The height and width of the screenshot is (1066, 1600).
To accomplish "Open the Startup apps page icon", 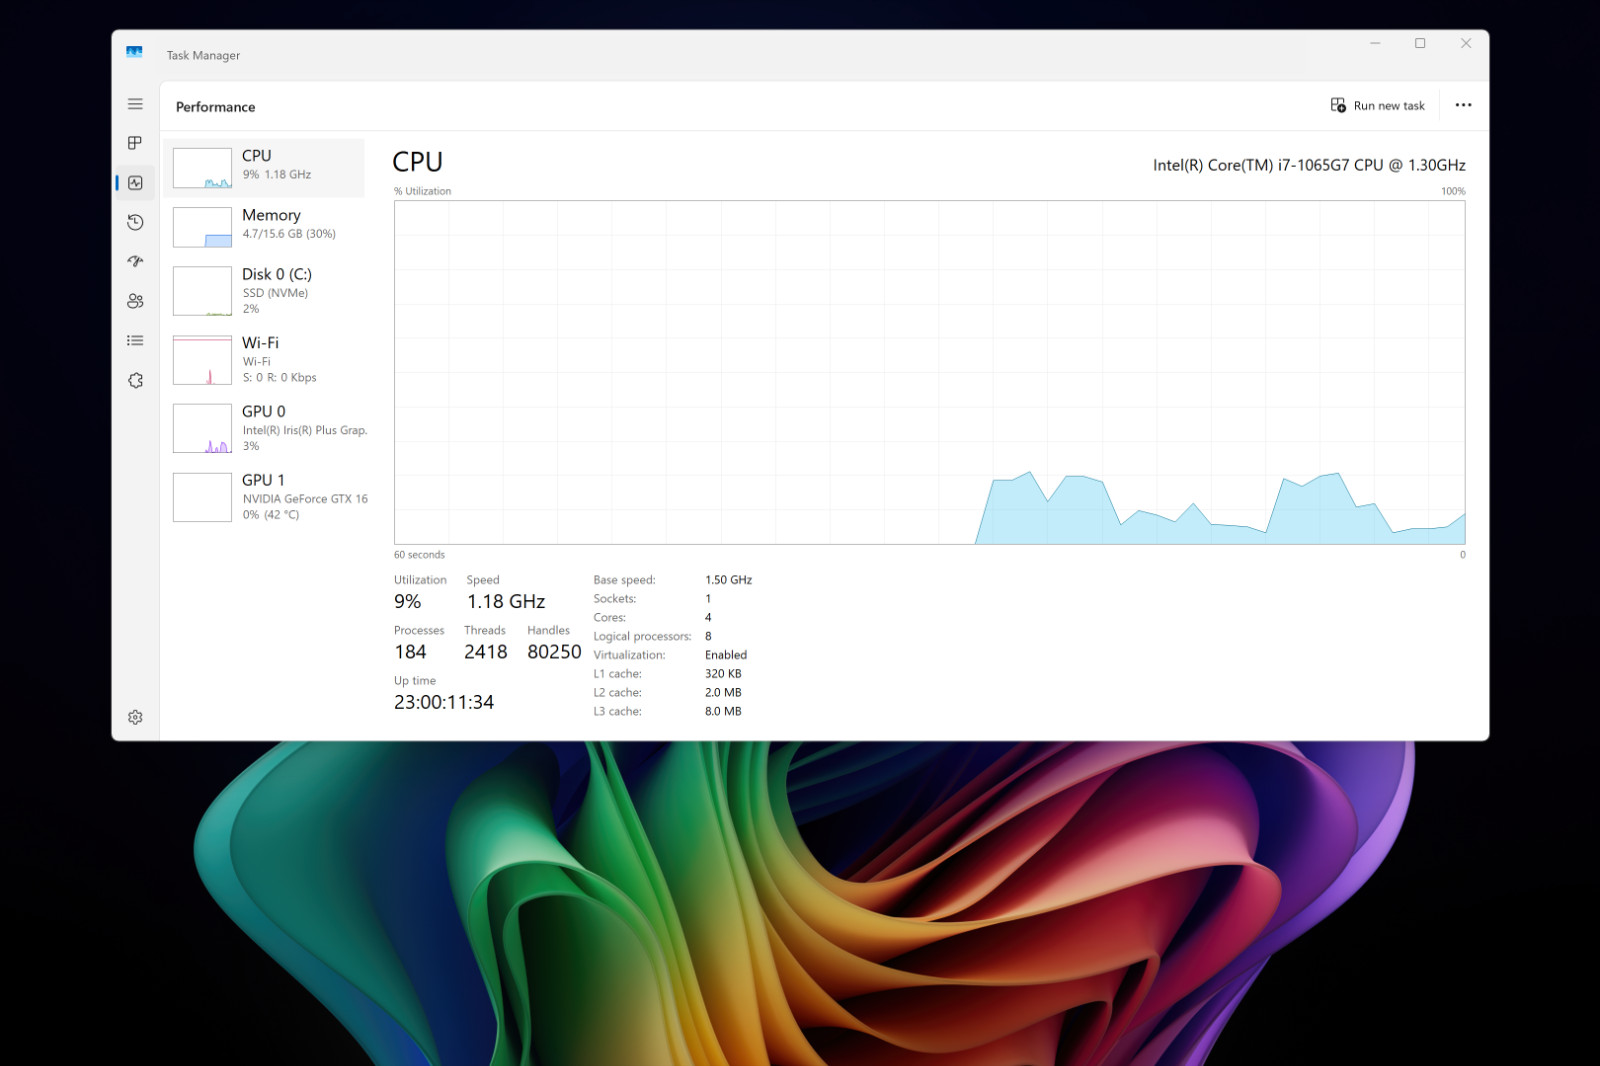I will click(135, 262).
